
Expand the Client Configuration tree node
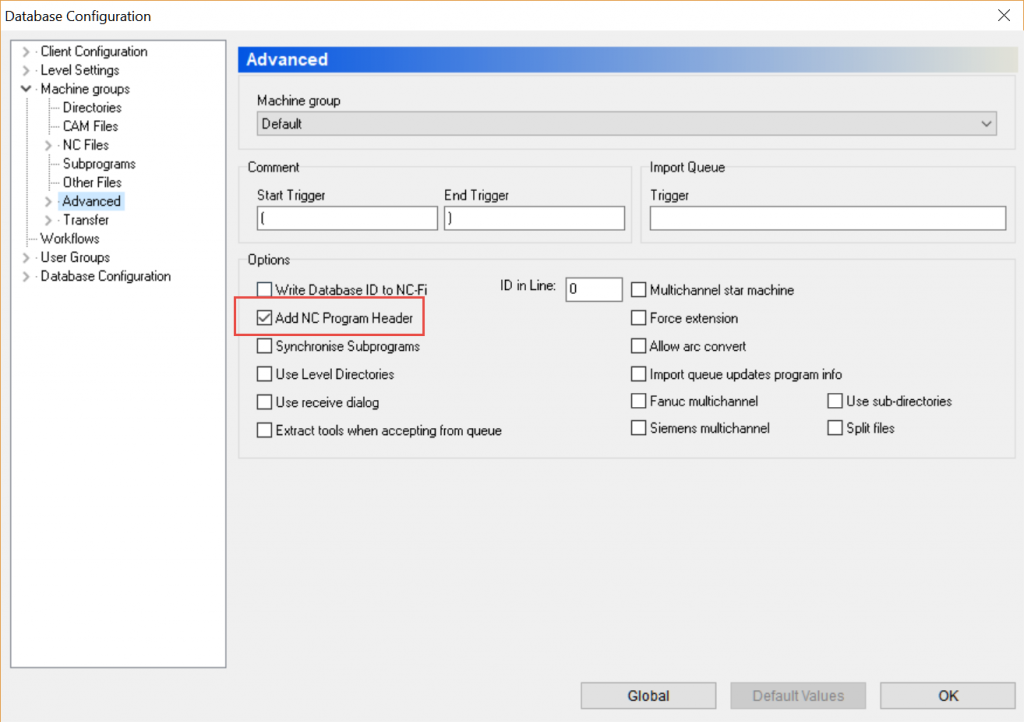26,52
